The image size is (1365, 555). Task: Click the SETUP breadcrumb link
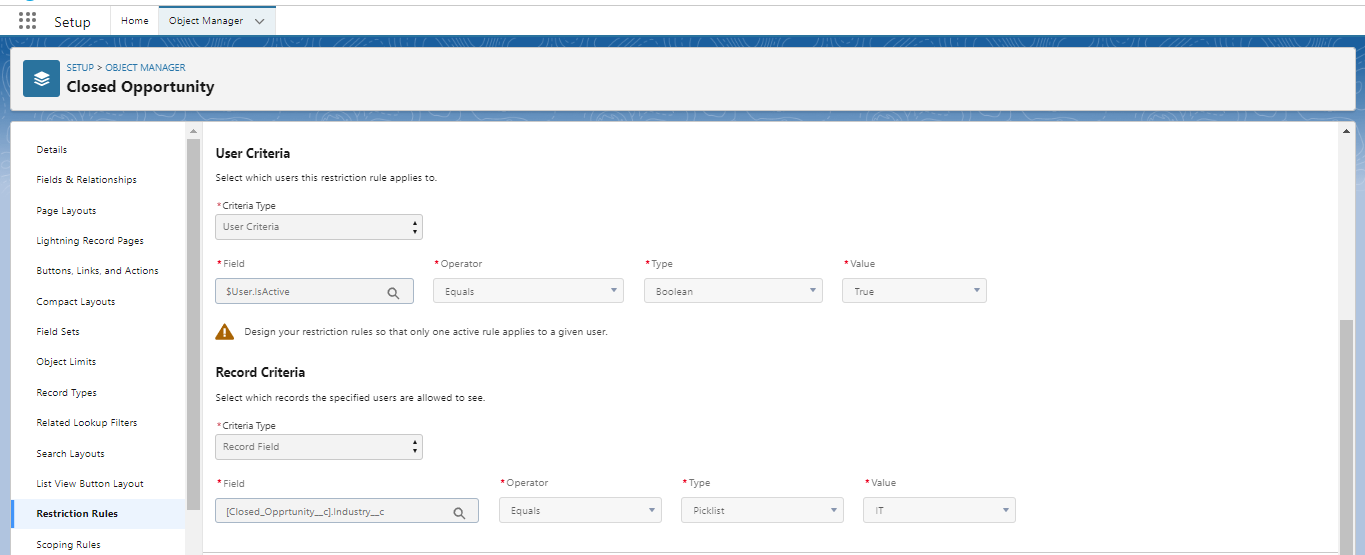(x=80, y=68)
